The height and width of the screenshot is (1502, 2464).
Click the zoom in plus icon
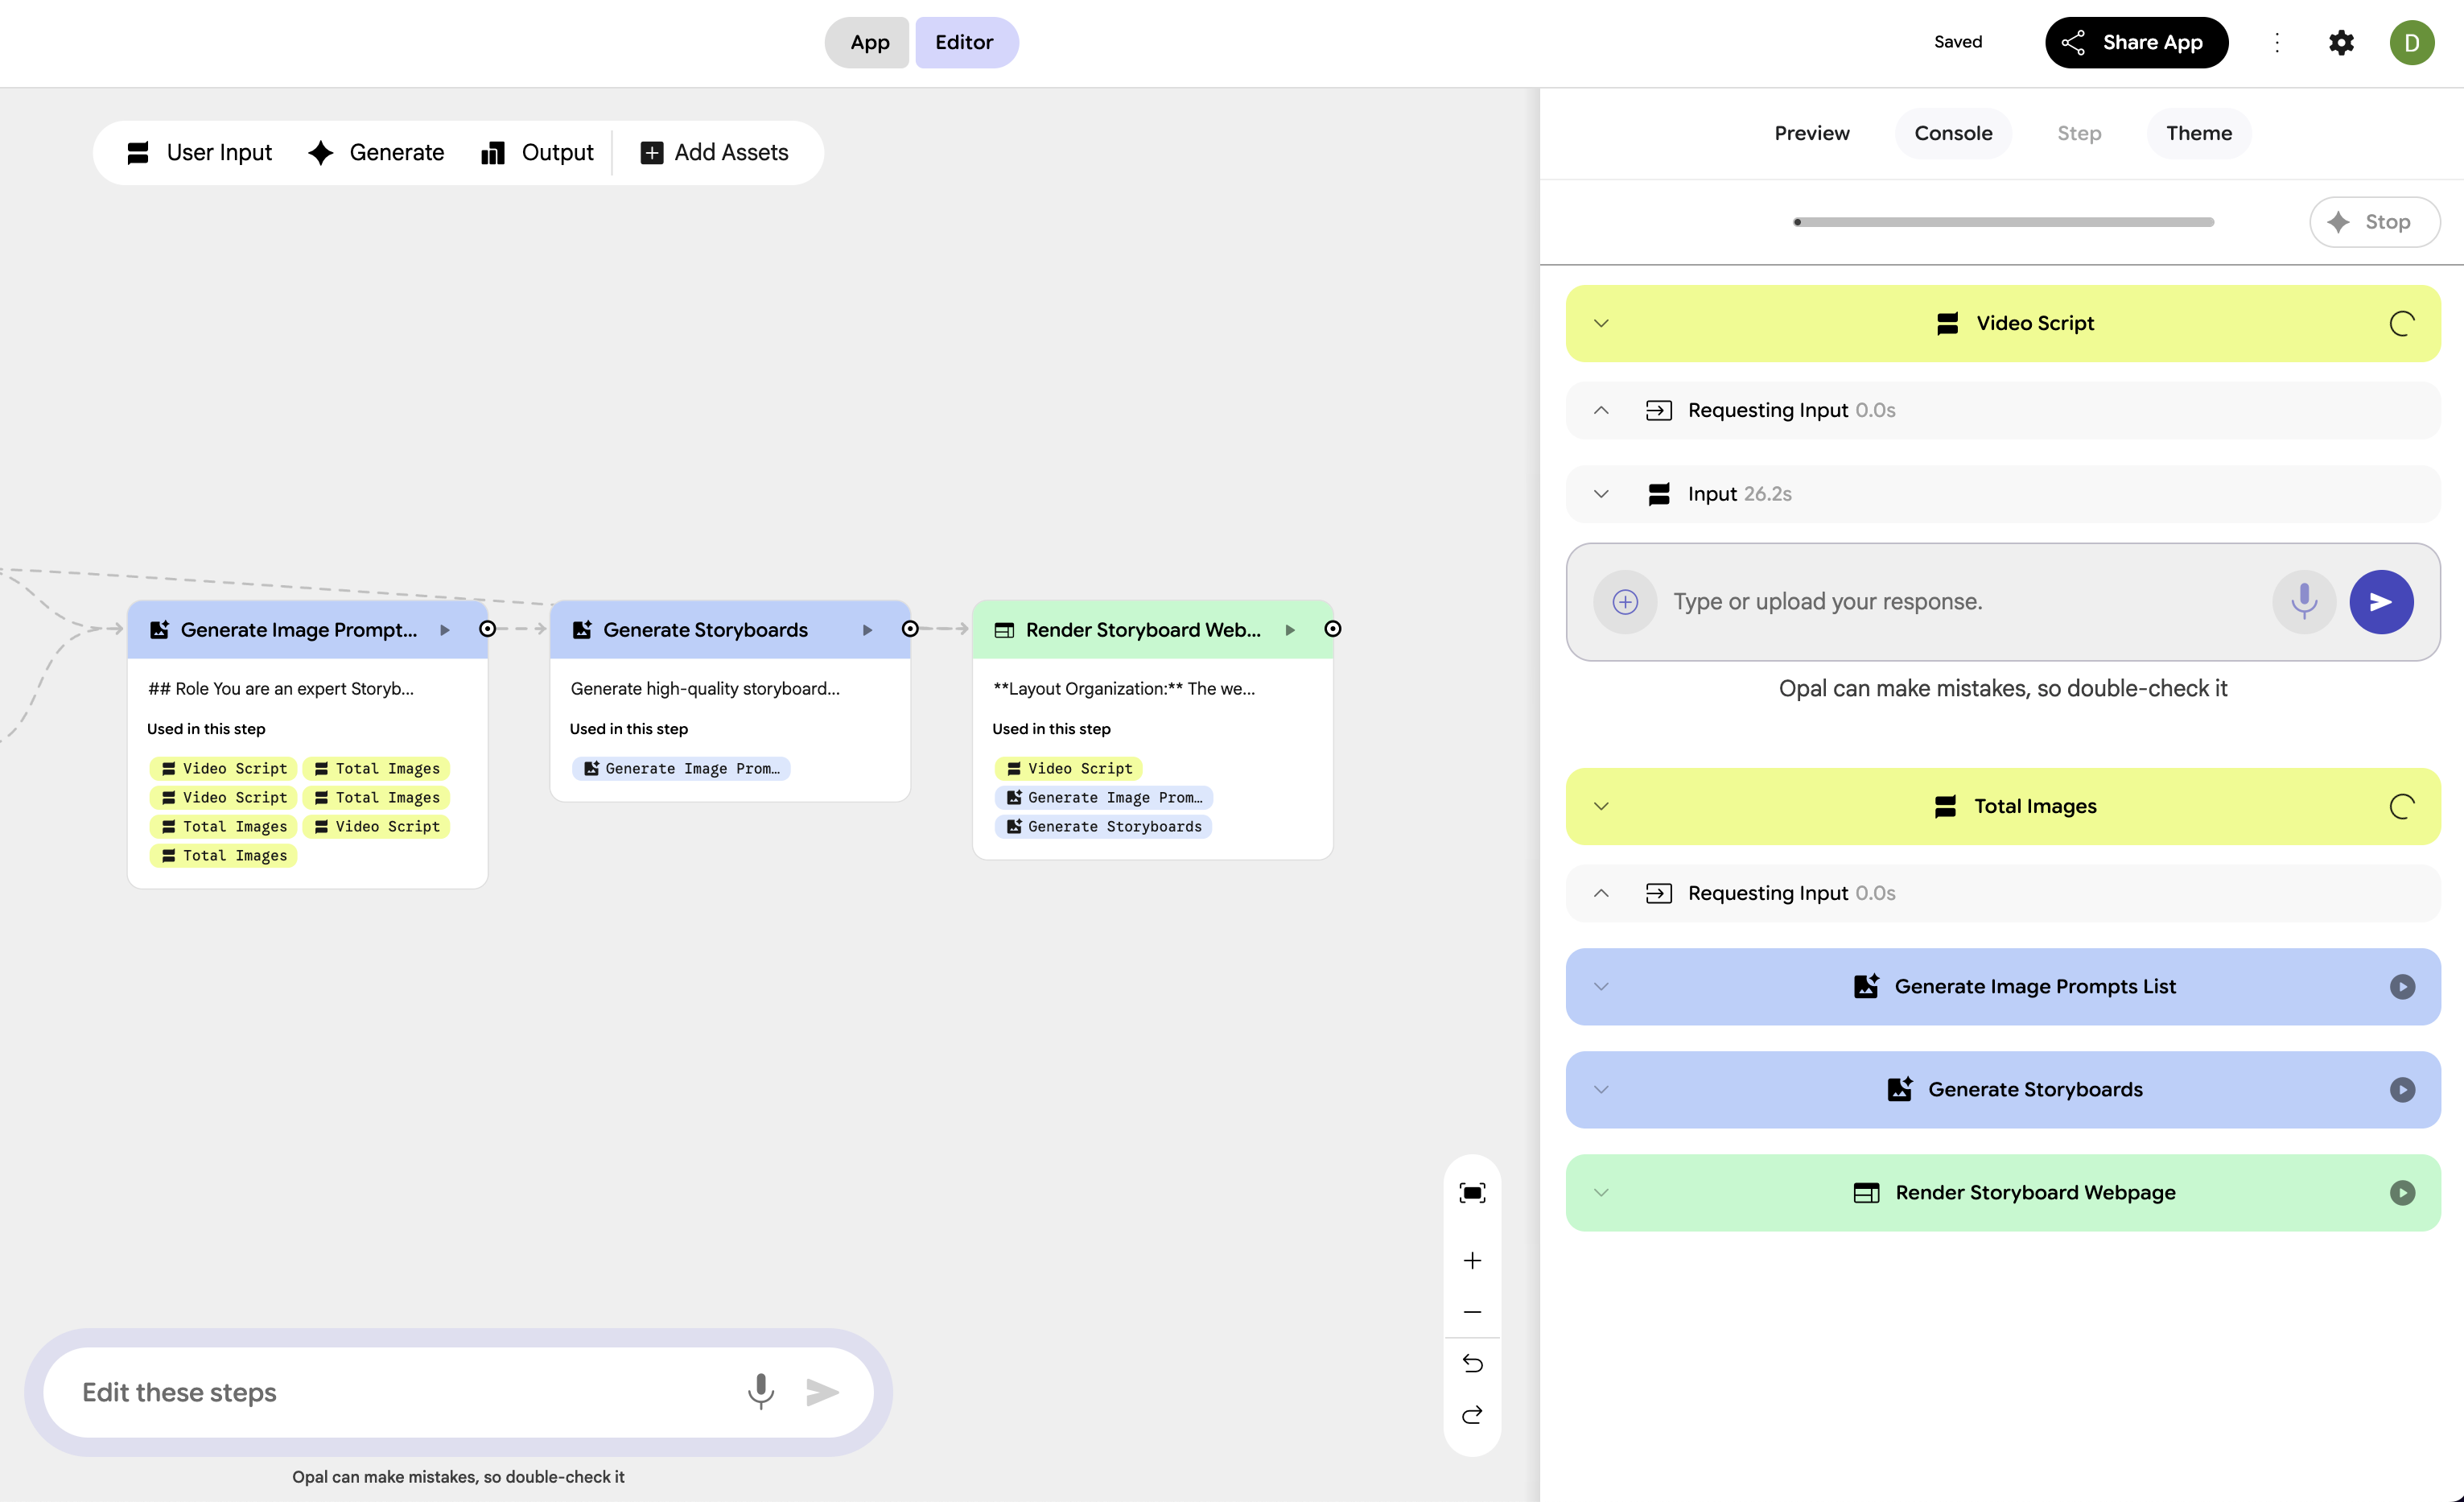tap(1472, 1260)
